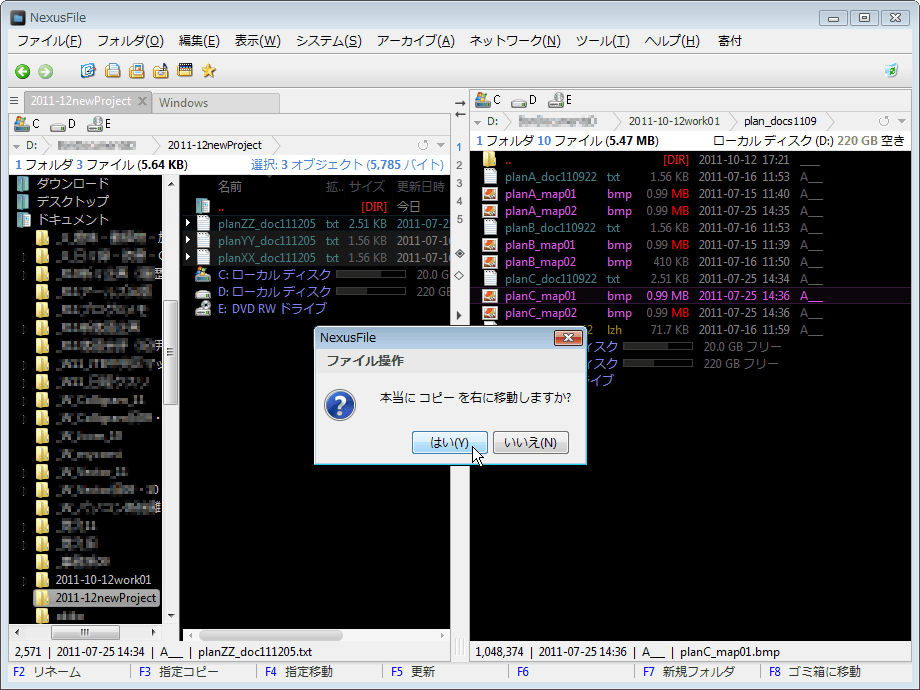Switch left pane to drive C
The height and width of the screenshot is (690, 920).
click(x=27, y=124)
